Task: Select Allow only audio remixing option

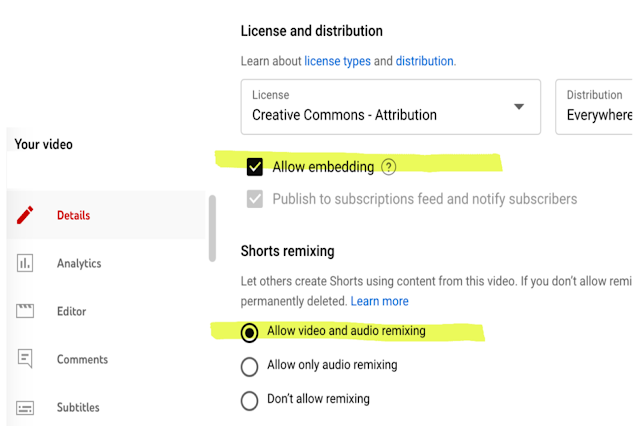Action: tap(250, 366)
